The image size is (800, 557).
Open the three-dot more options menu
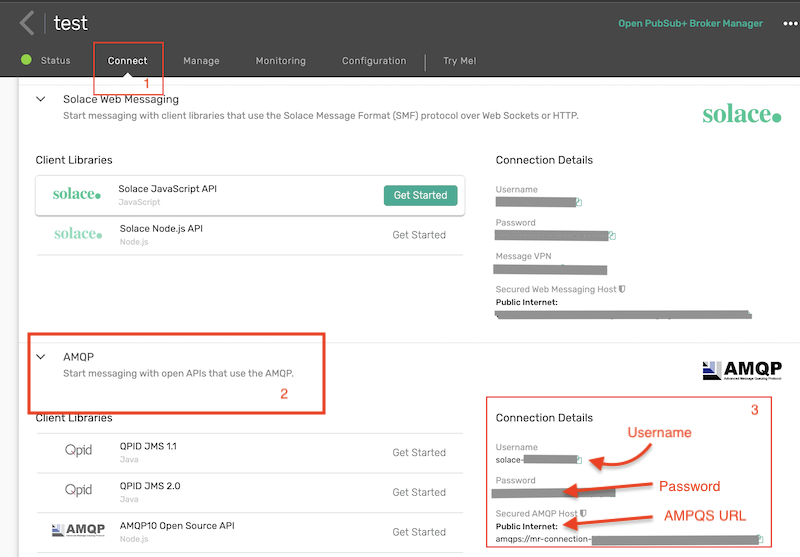tap(791, 23)
